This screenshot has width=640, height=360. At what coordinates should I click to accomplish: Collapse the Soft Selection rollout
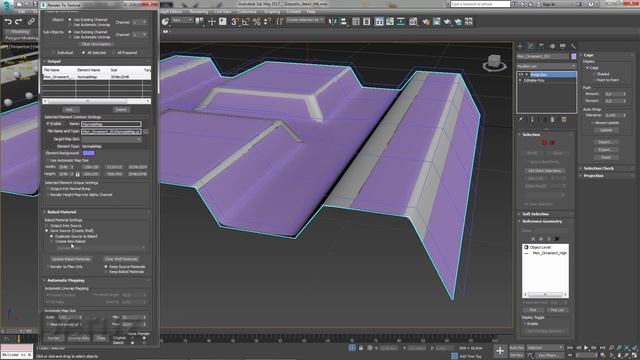pyautogui.click(x=535, y=214)
